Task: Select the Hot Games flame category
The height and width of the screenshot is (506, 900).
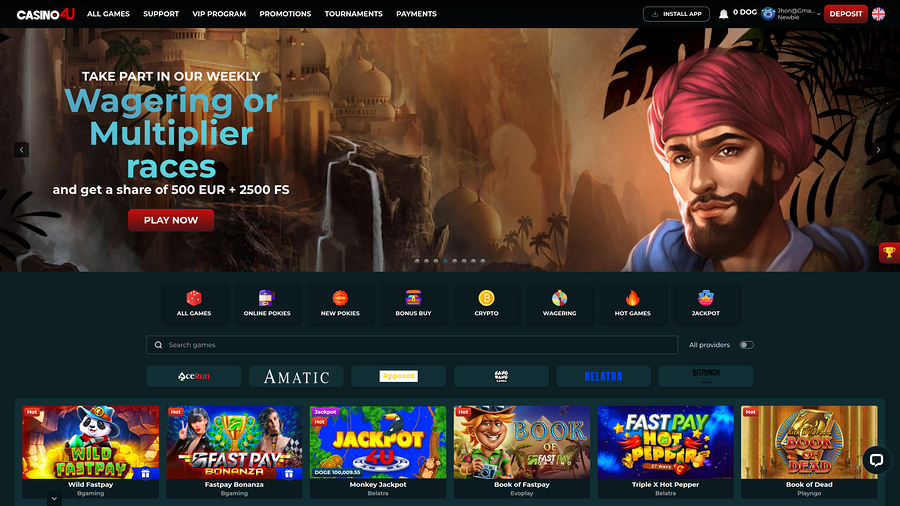Action: 633,303
